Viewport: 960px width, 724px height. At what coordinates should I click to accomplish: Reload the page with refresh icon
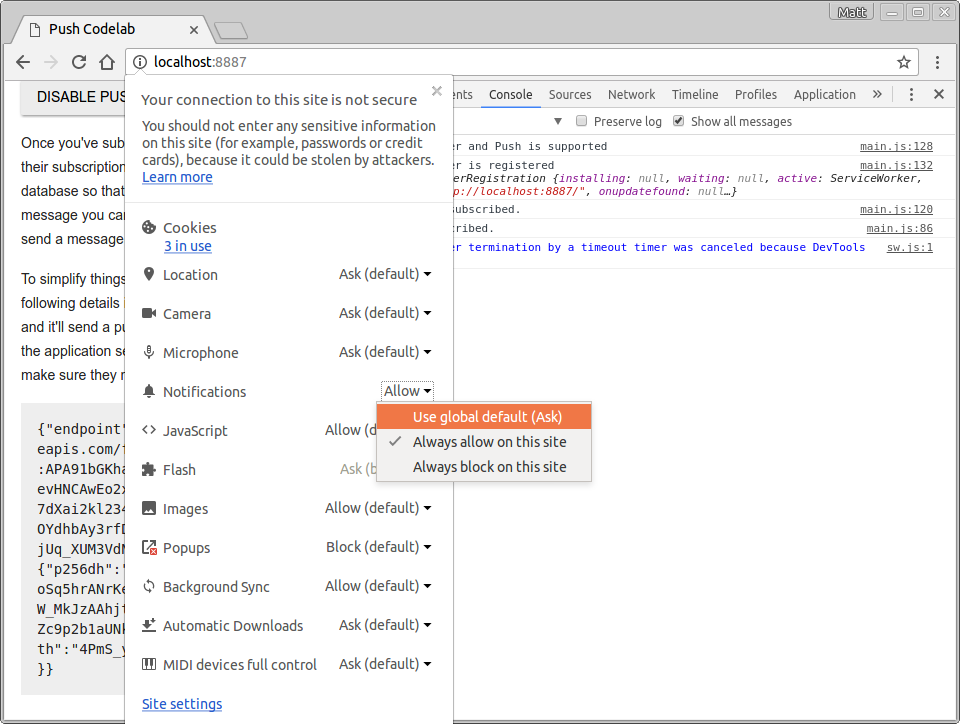tap(79, 62)
